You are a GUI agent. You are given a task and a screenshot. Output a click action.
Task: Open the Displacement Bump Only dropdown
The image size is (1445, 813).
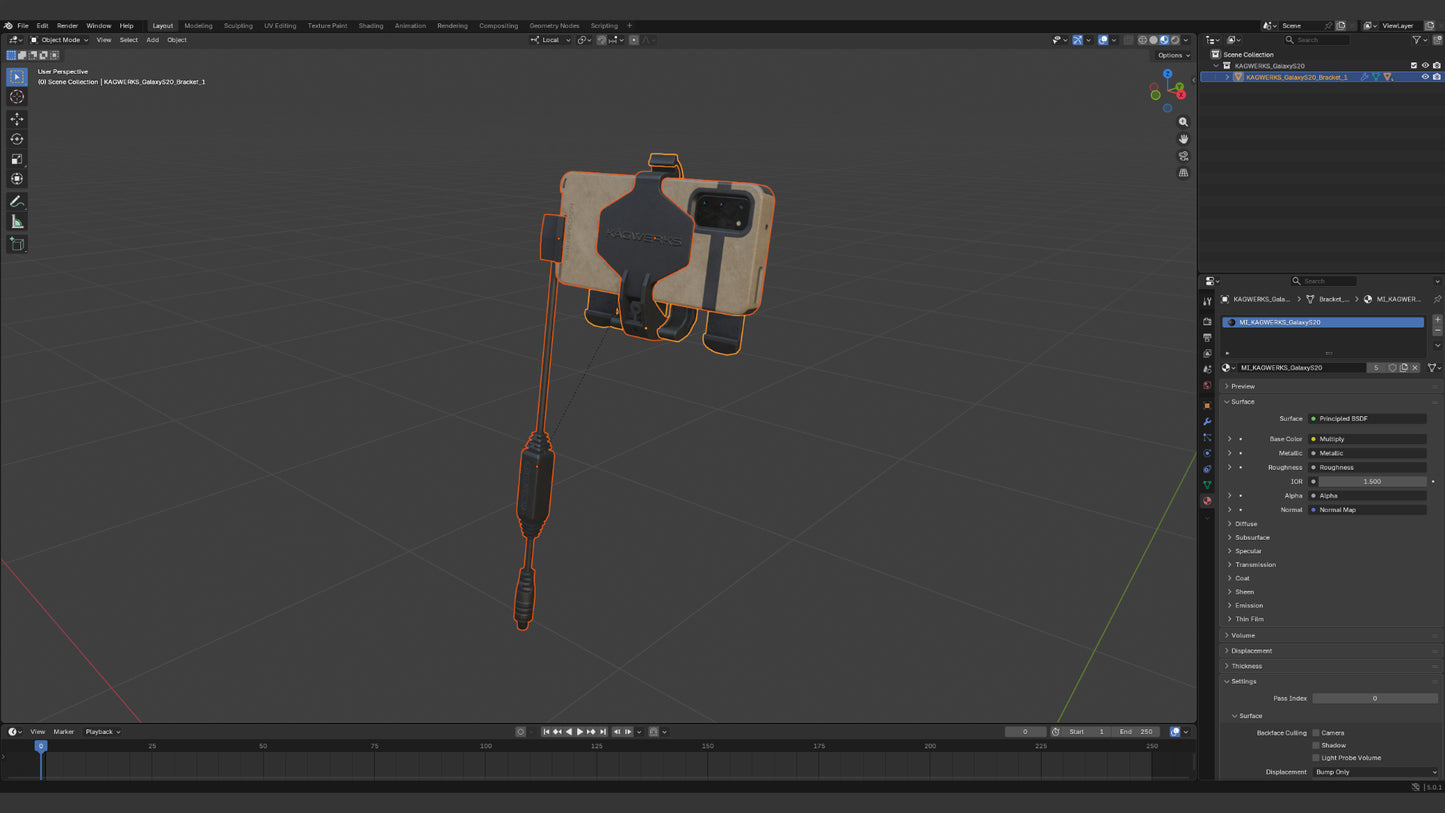(x=1376, y=772)
